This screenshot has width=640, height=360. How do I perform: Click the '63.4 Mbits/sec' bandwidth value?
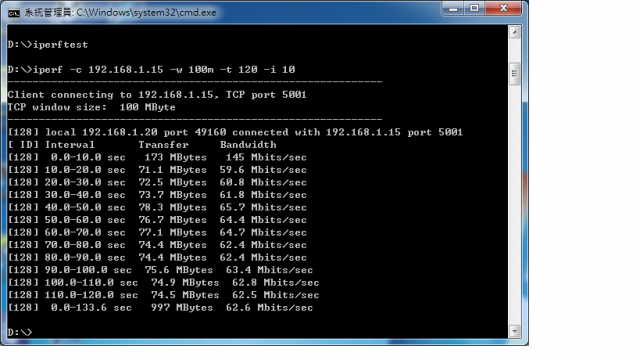(269, 270)
